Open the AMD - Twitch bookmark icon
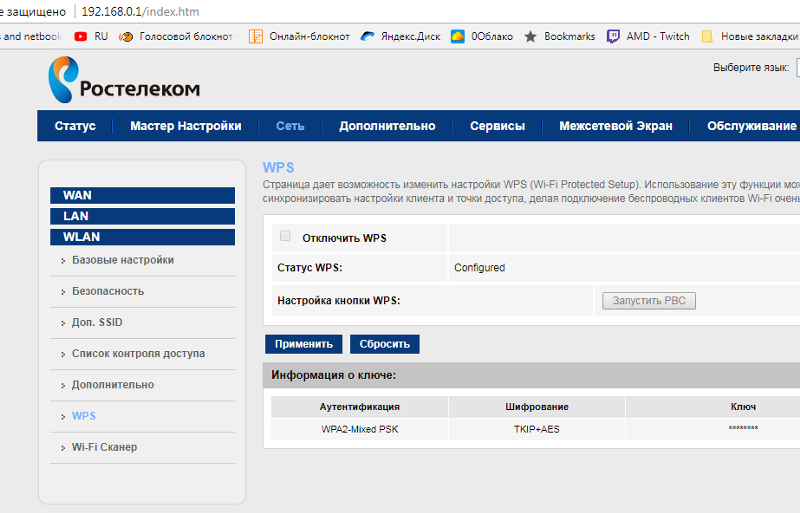The width and height of the screenshot is (800, 513). coord(613,36)
